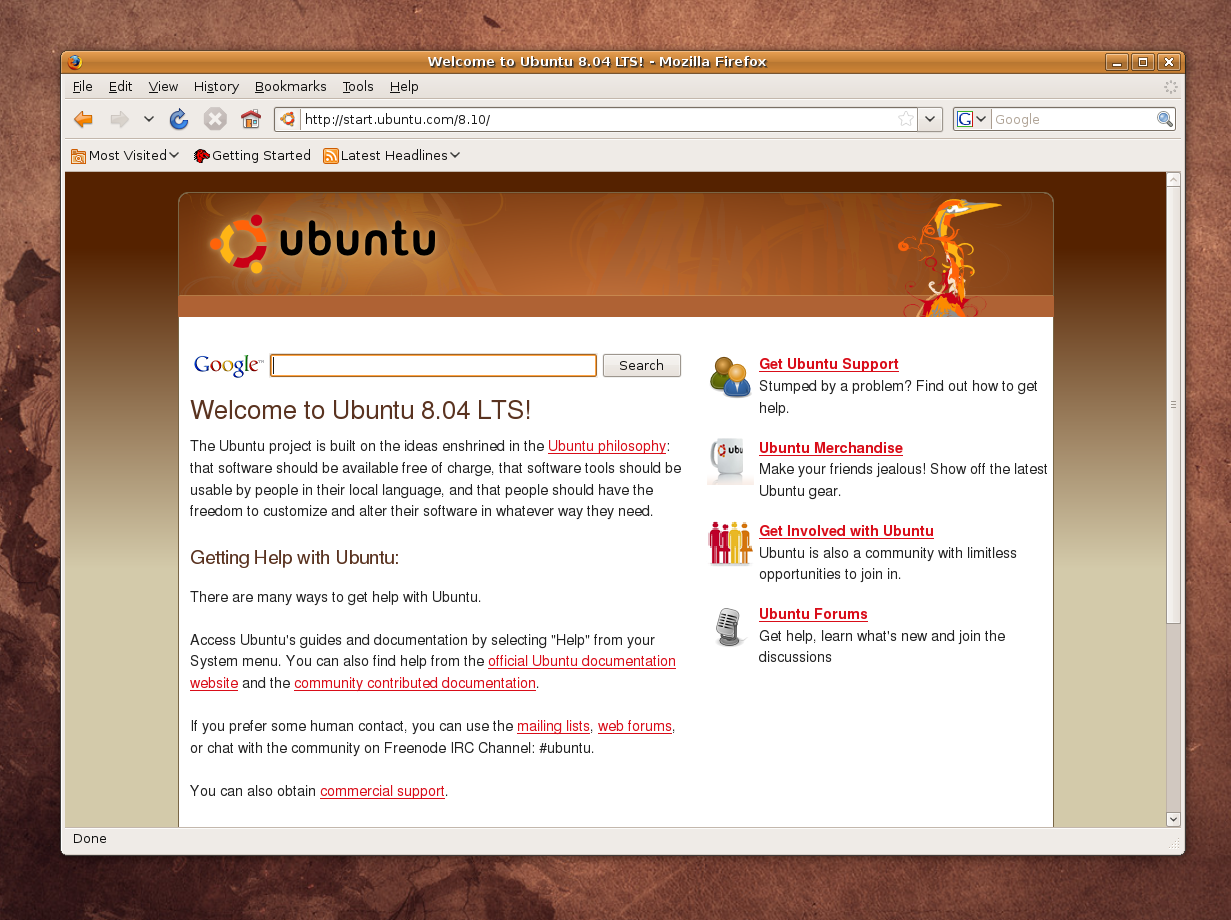Open the search engine selector dropdown
The width and height of the screenshot is (1231, 920).
(x=973, y=119)
